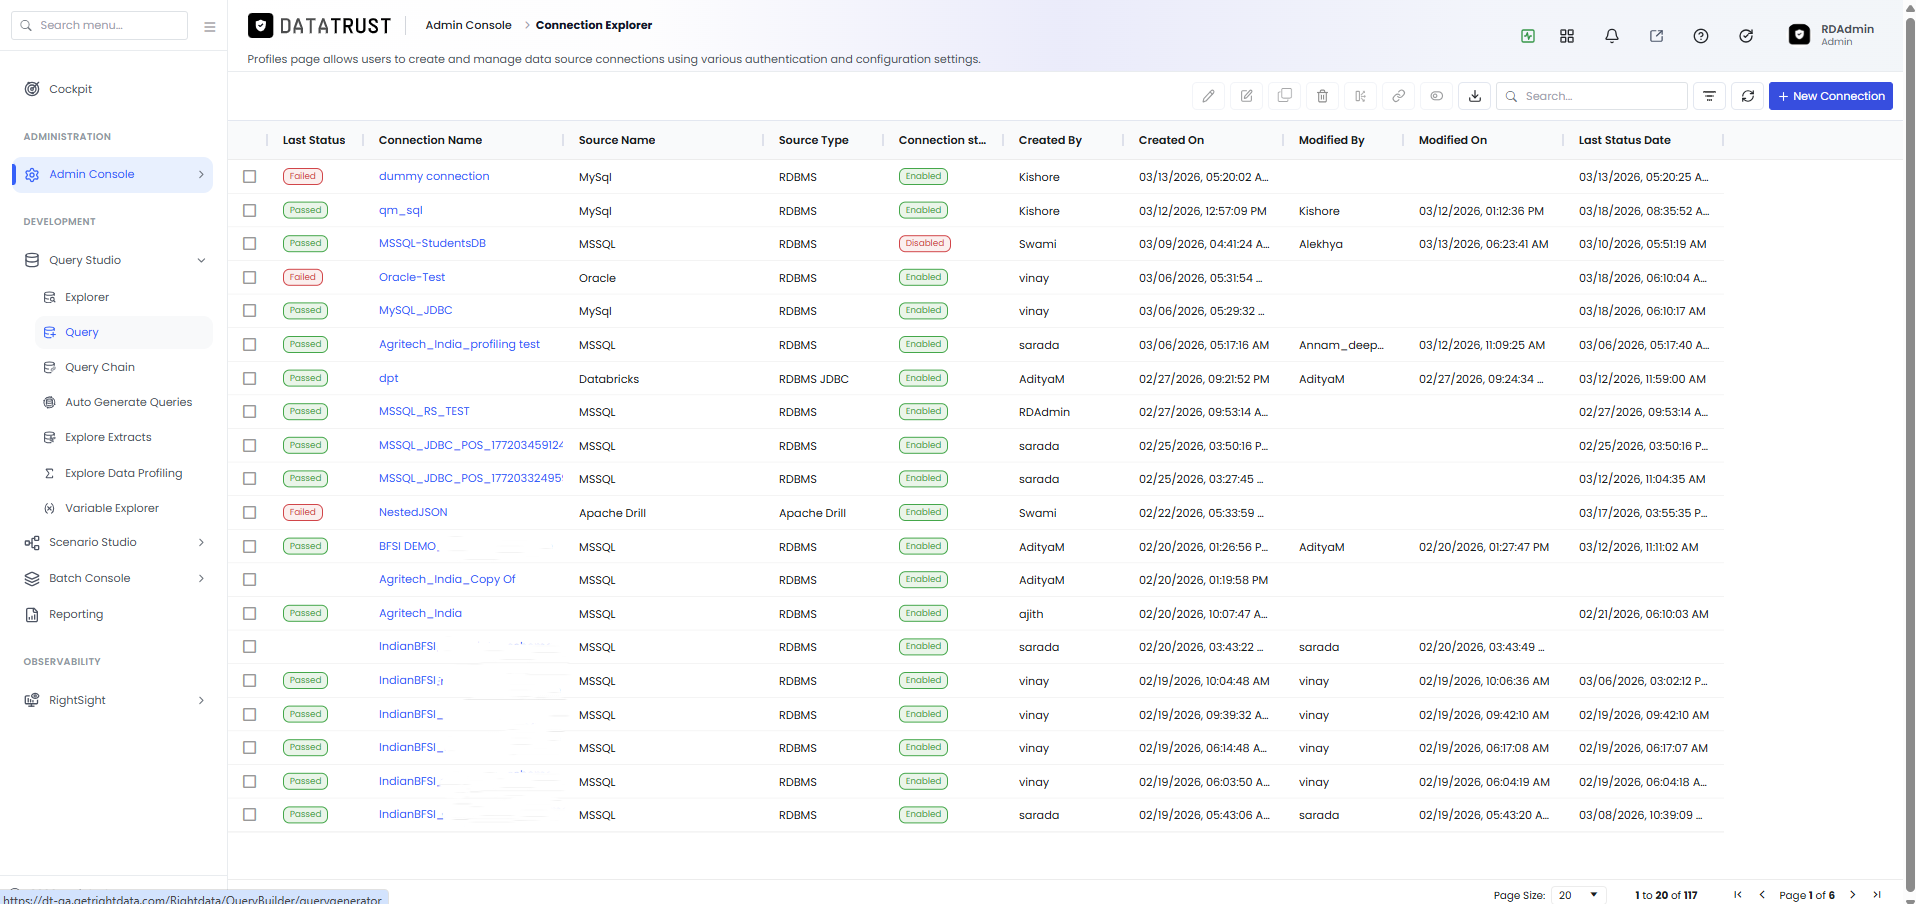Click the green activity monitor icon
This screenshot has height=904, width=1916.
[1527, 36]
